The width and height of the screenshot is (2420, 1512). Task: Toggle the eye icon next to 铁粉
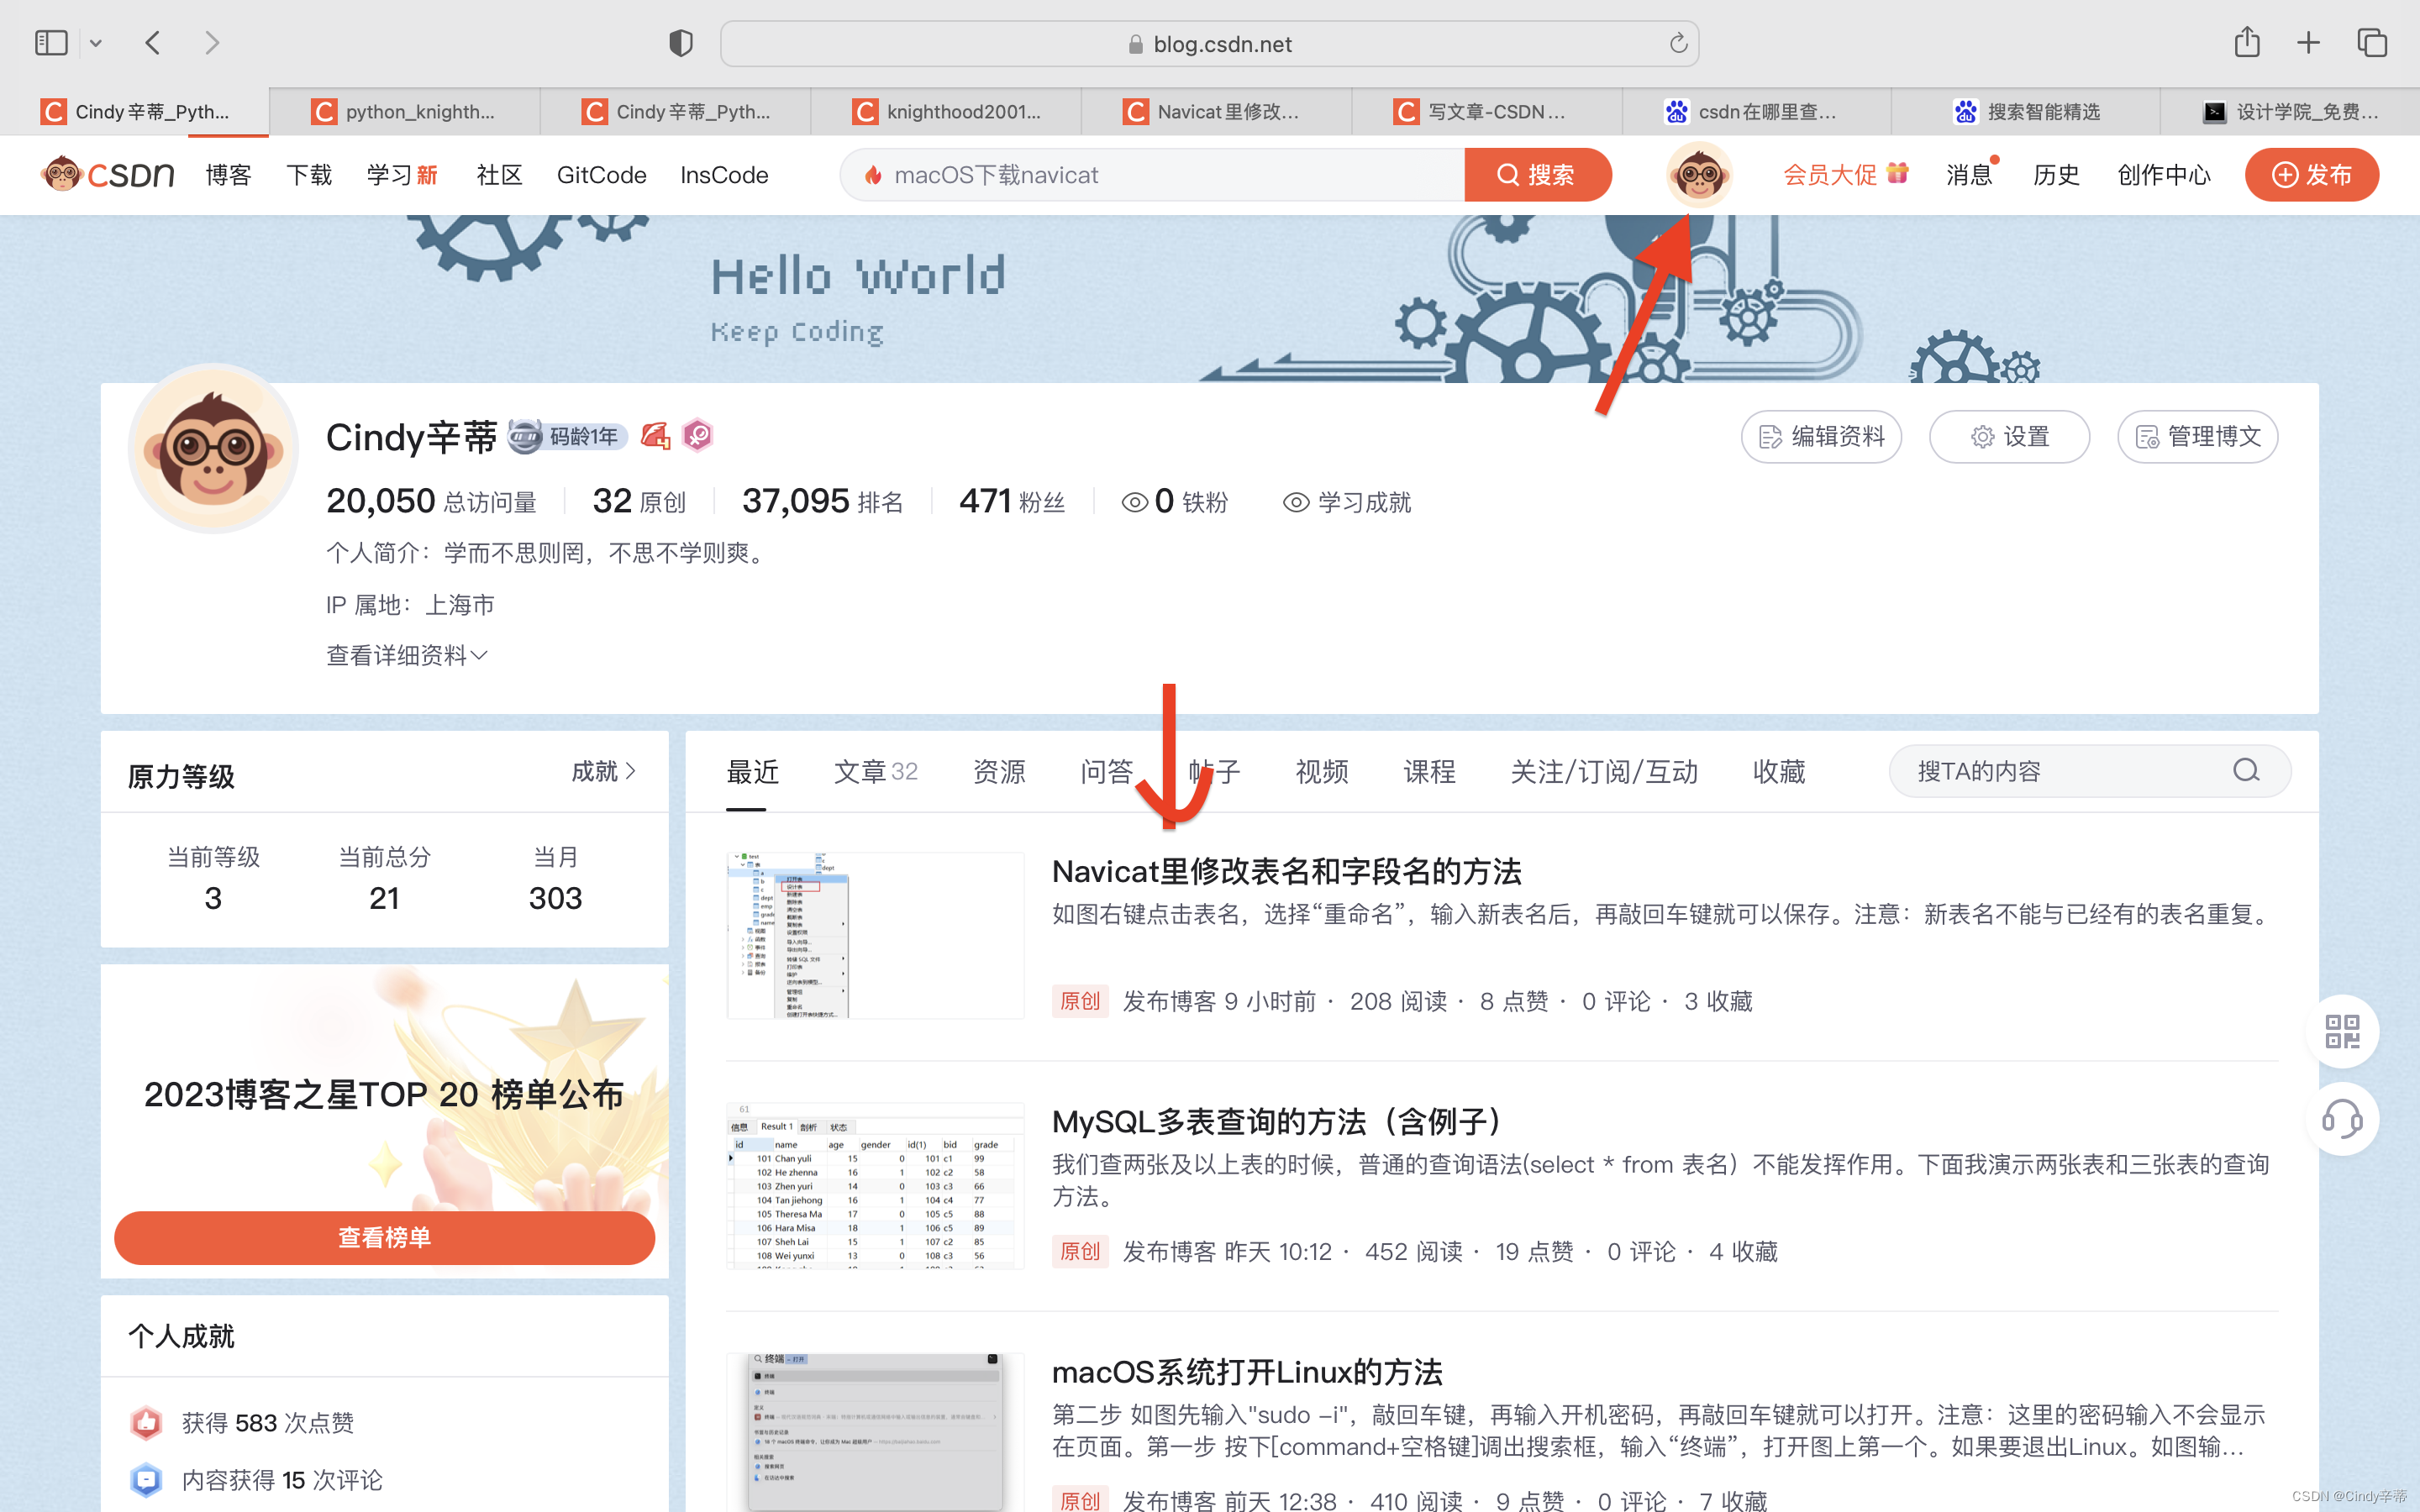click(1134, 502)
